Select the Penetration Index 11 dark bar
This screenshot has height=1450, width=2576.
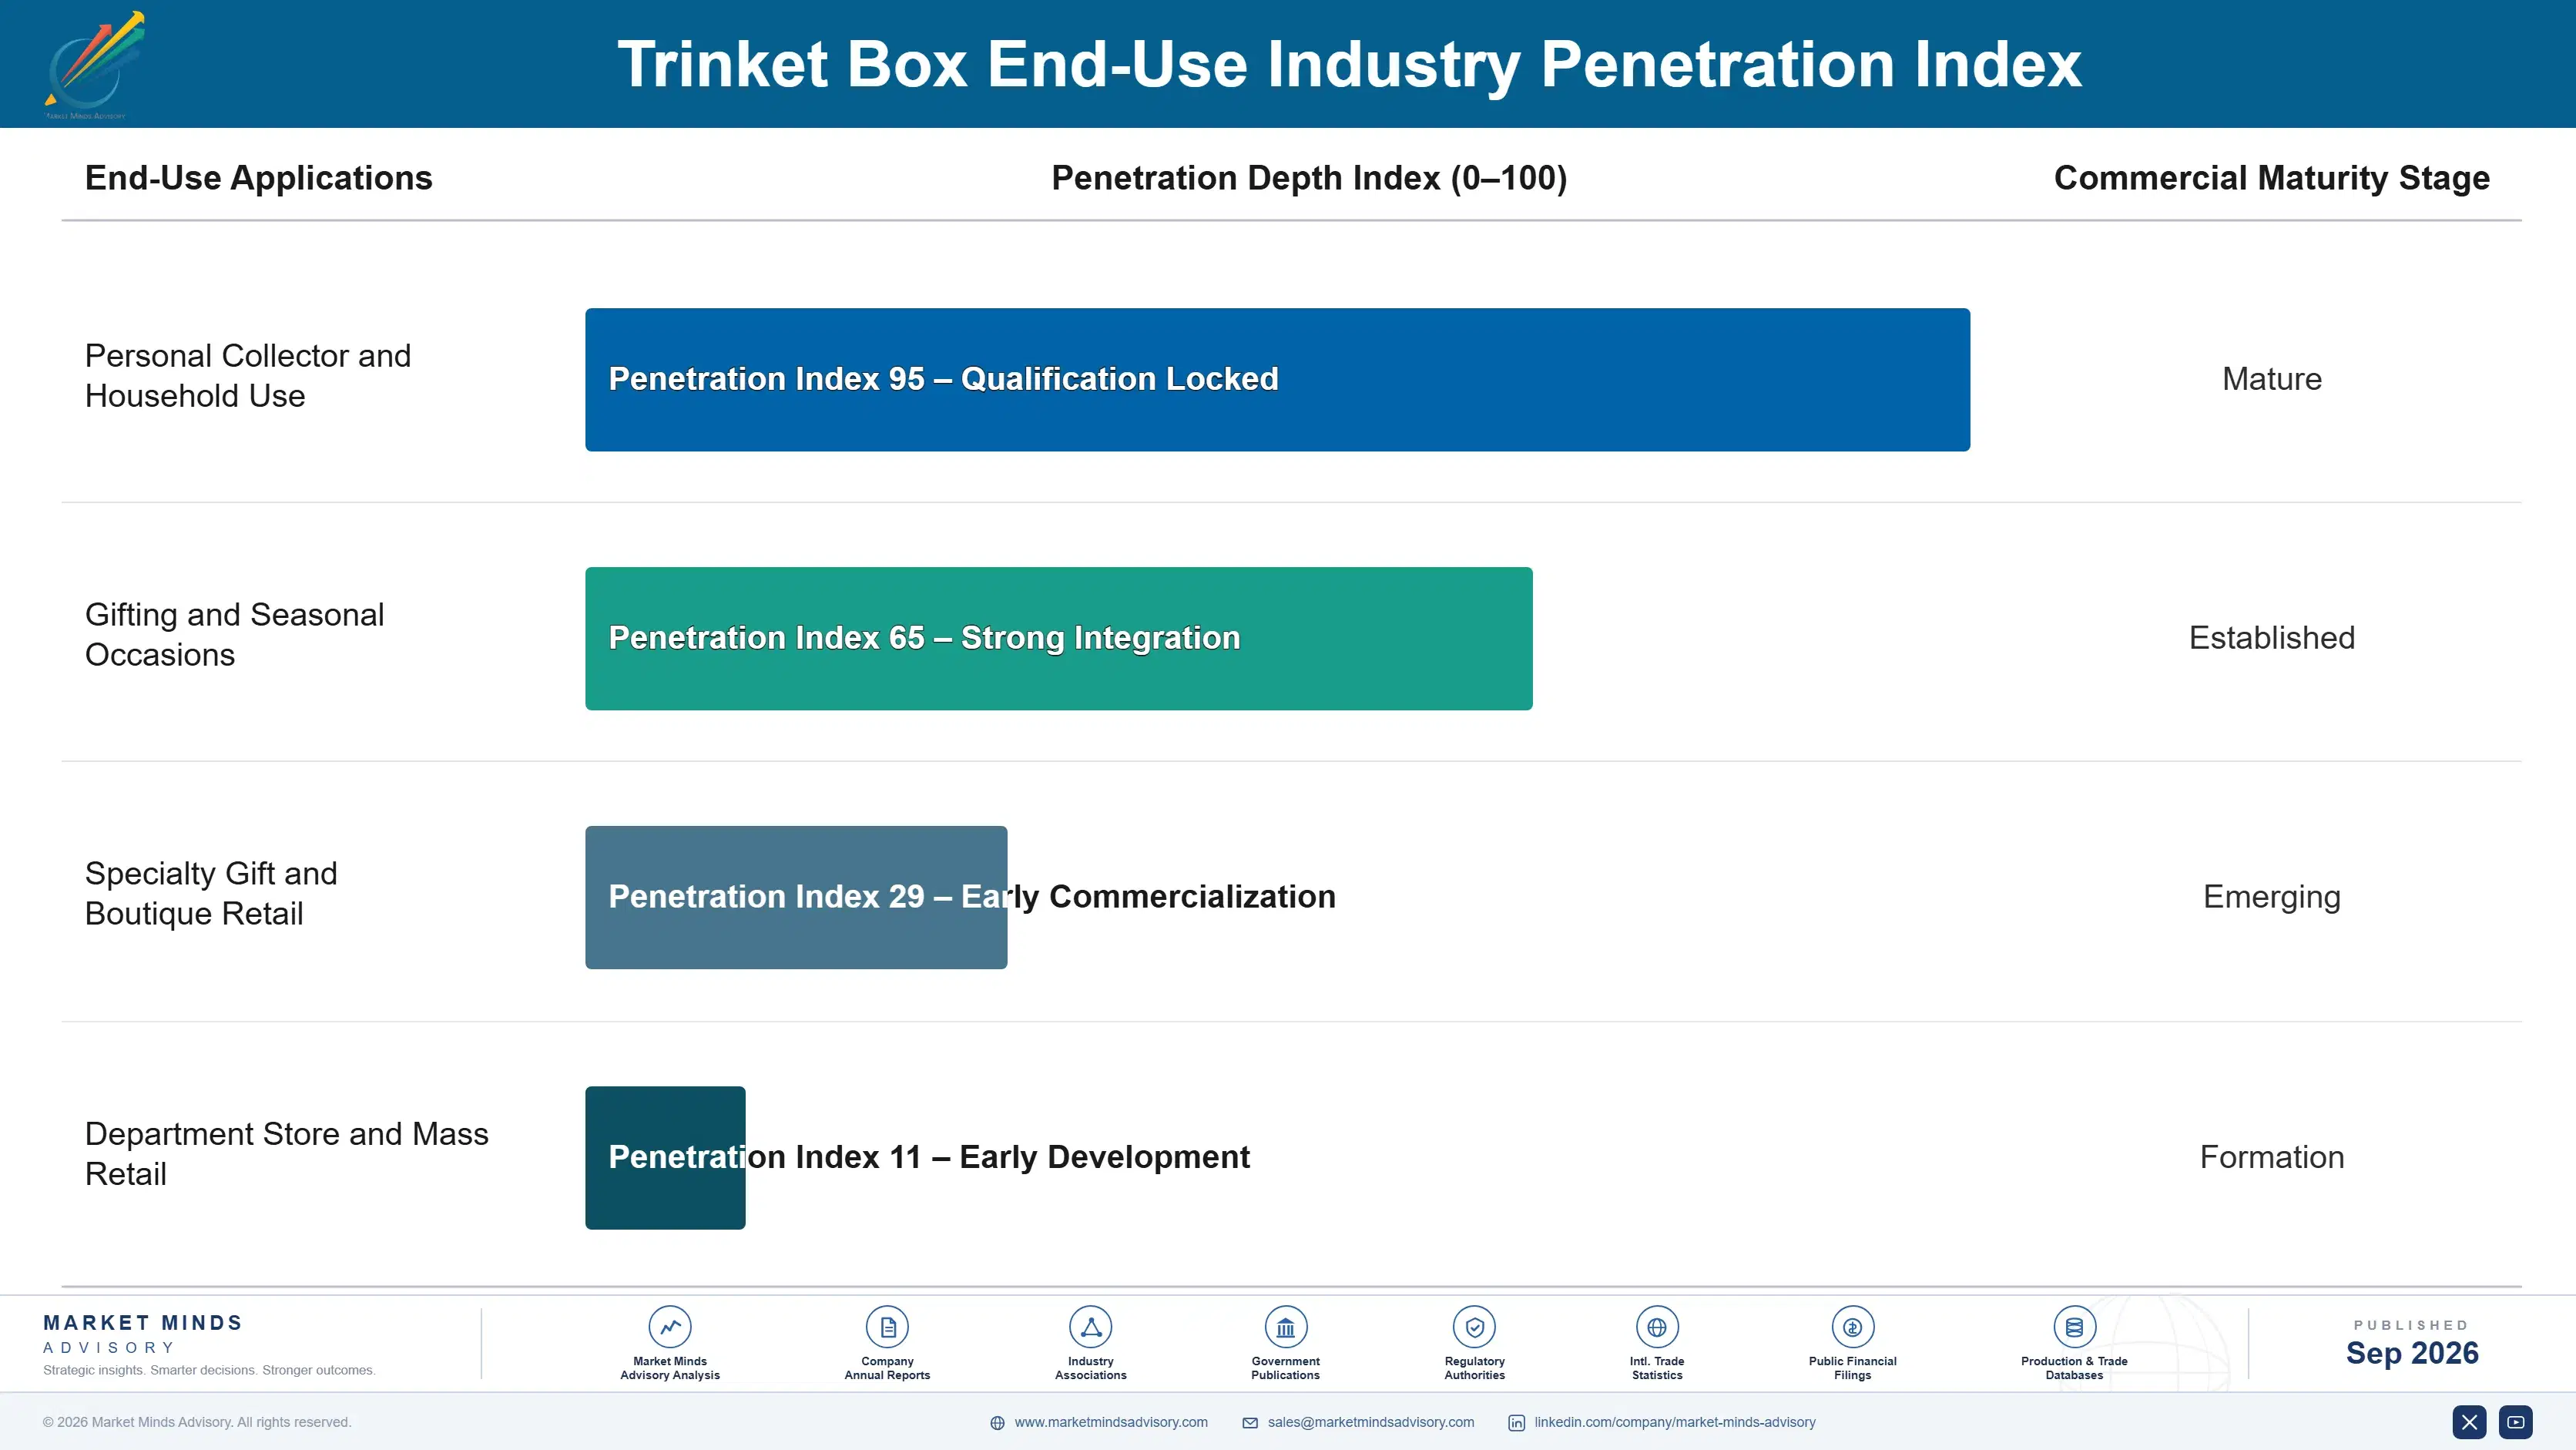665,1157
